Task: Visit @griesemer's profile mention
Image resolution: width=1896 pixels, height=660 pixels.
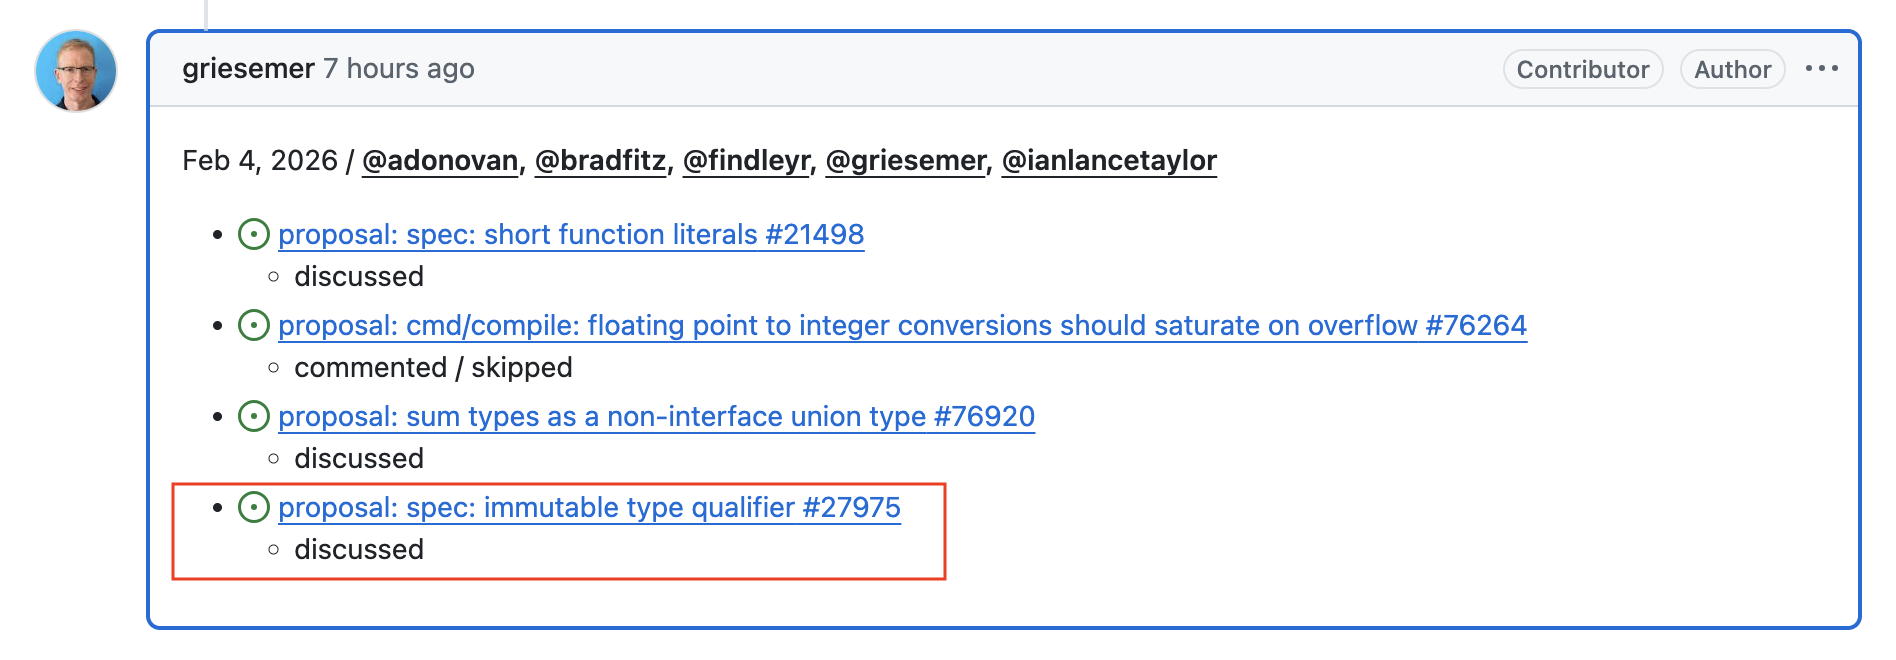Action: tap(906, 161)
